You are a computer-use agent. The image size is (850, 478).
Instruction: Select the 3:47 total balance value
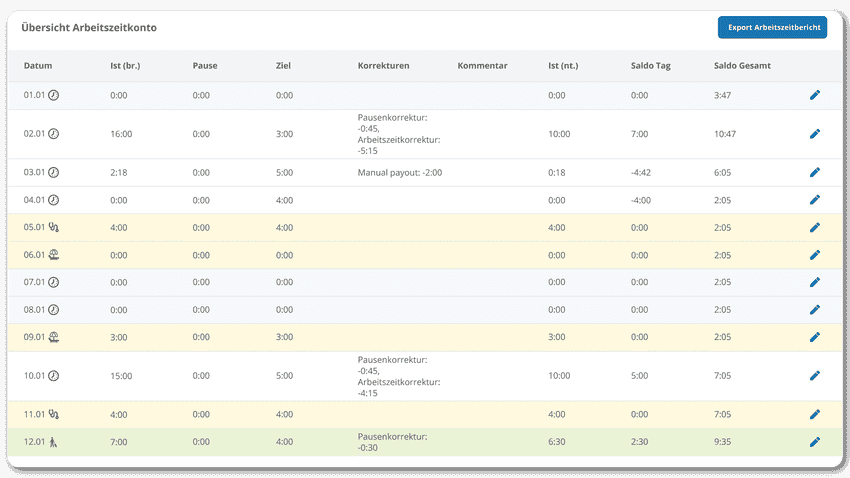[722, 95]
